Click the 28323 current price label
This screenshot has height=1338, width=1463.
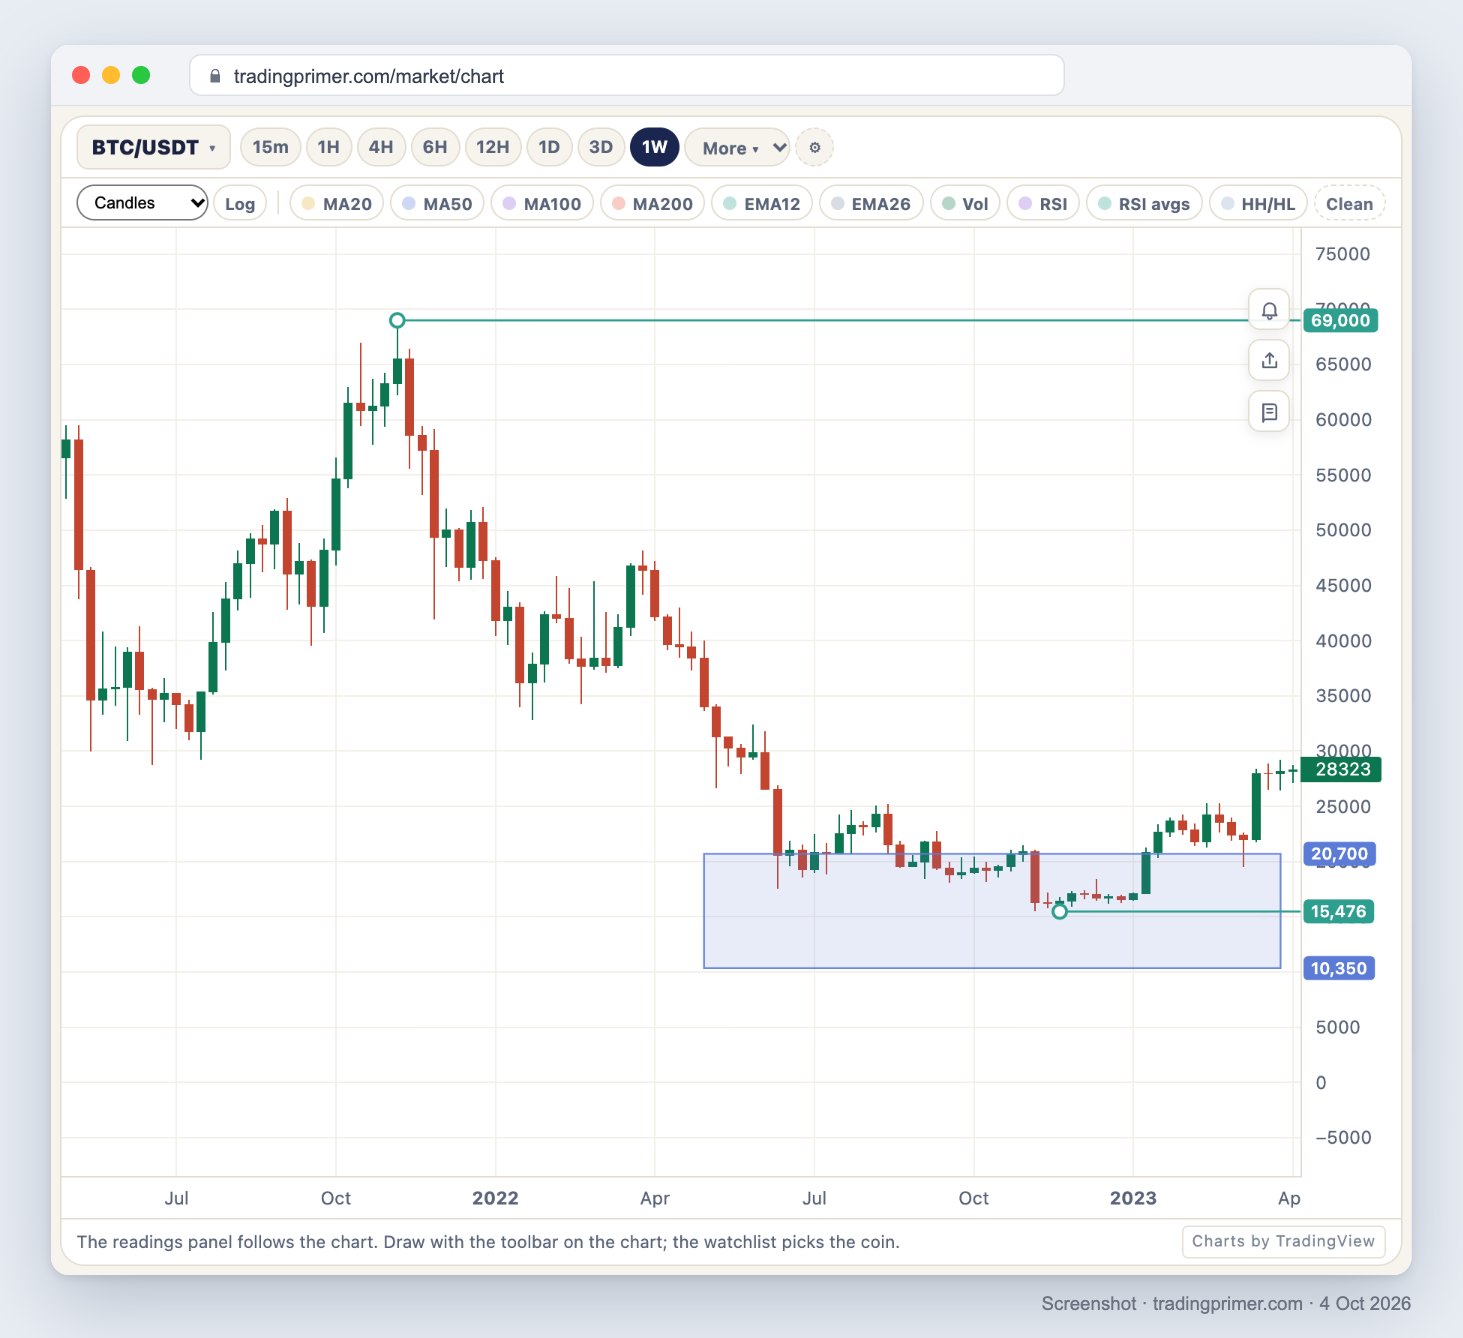coord(1342,769)
